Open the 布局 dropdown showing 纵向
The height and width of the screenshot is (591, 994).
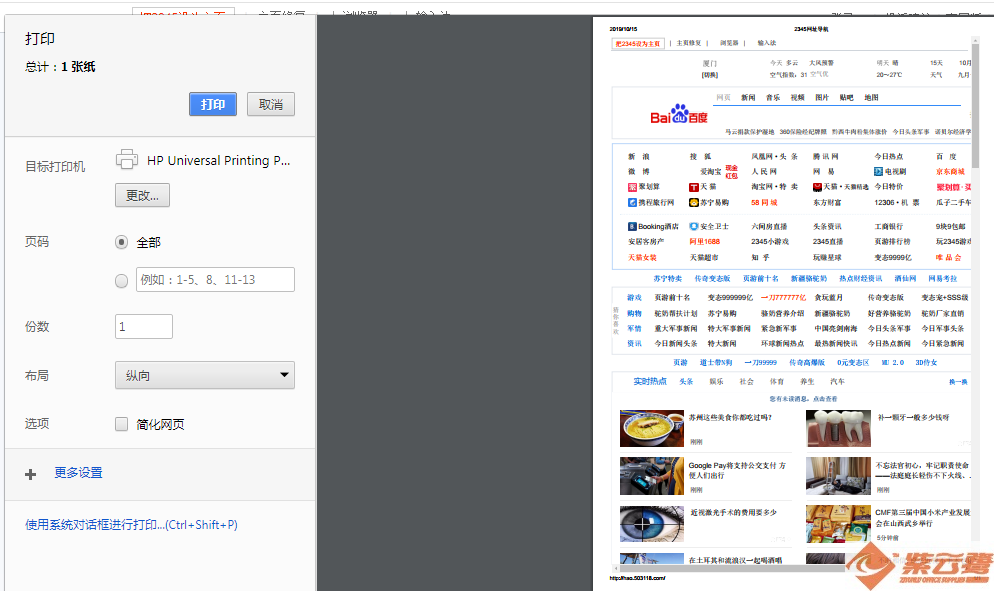click(204, 375)
